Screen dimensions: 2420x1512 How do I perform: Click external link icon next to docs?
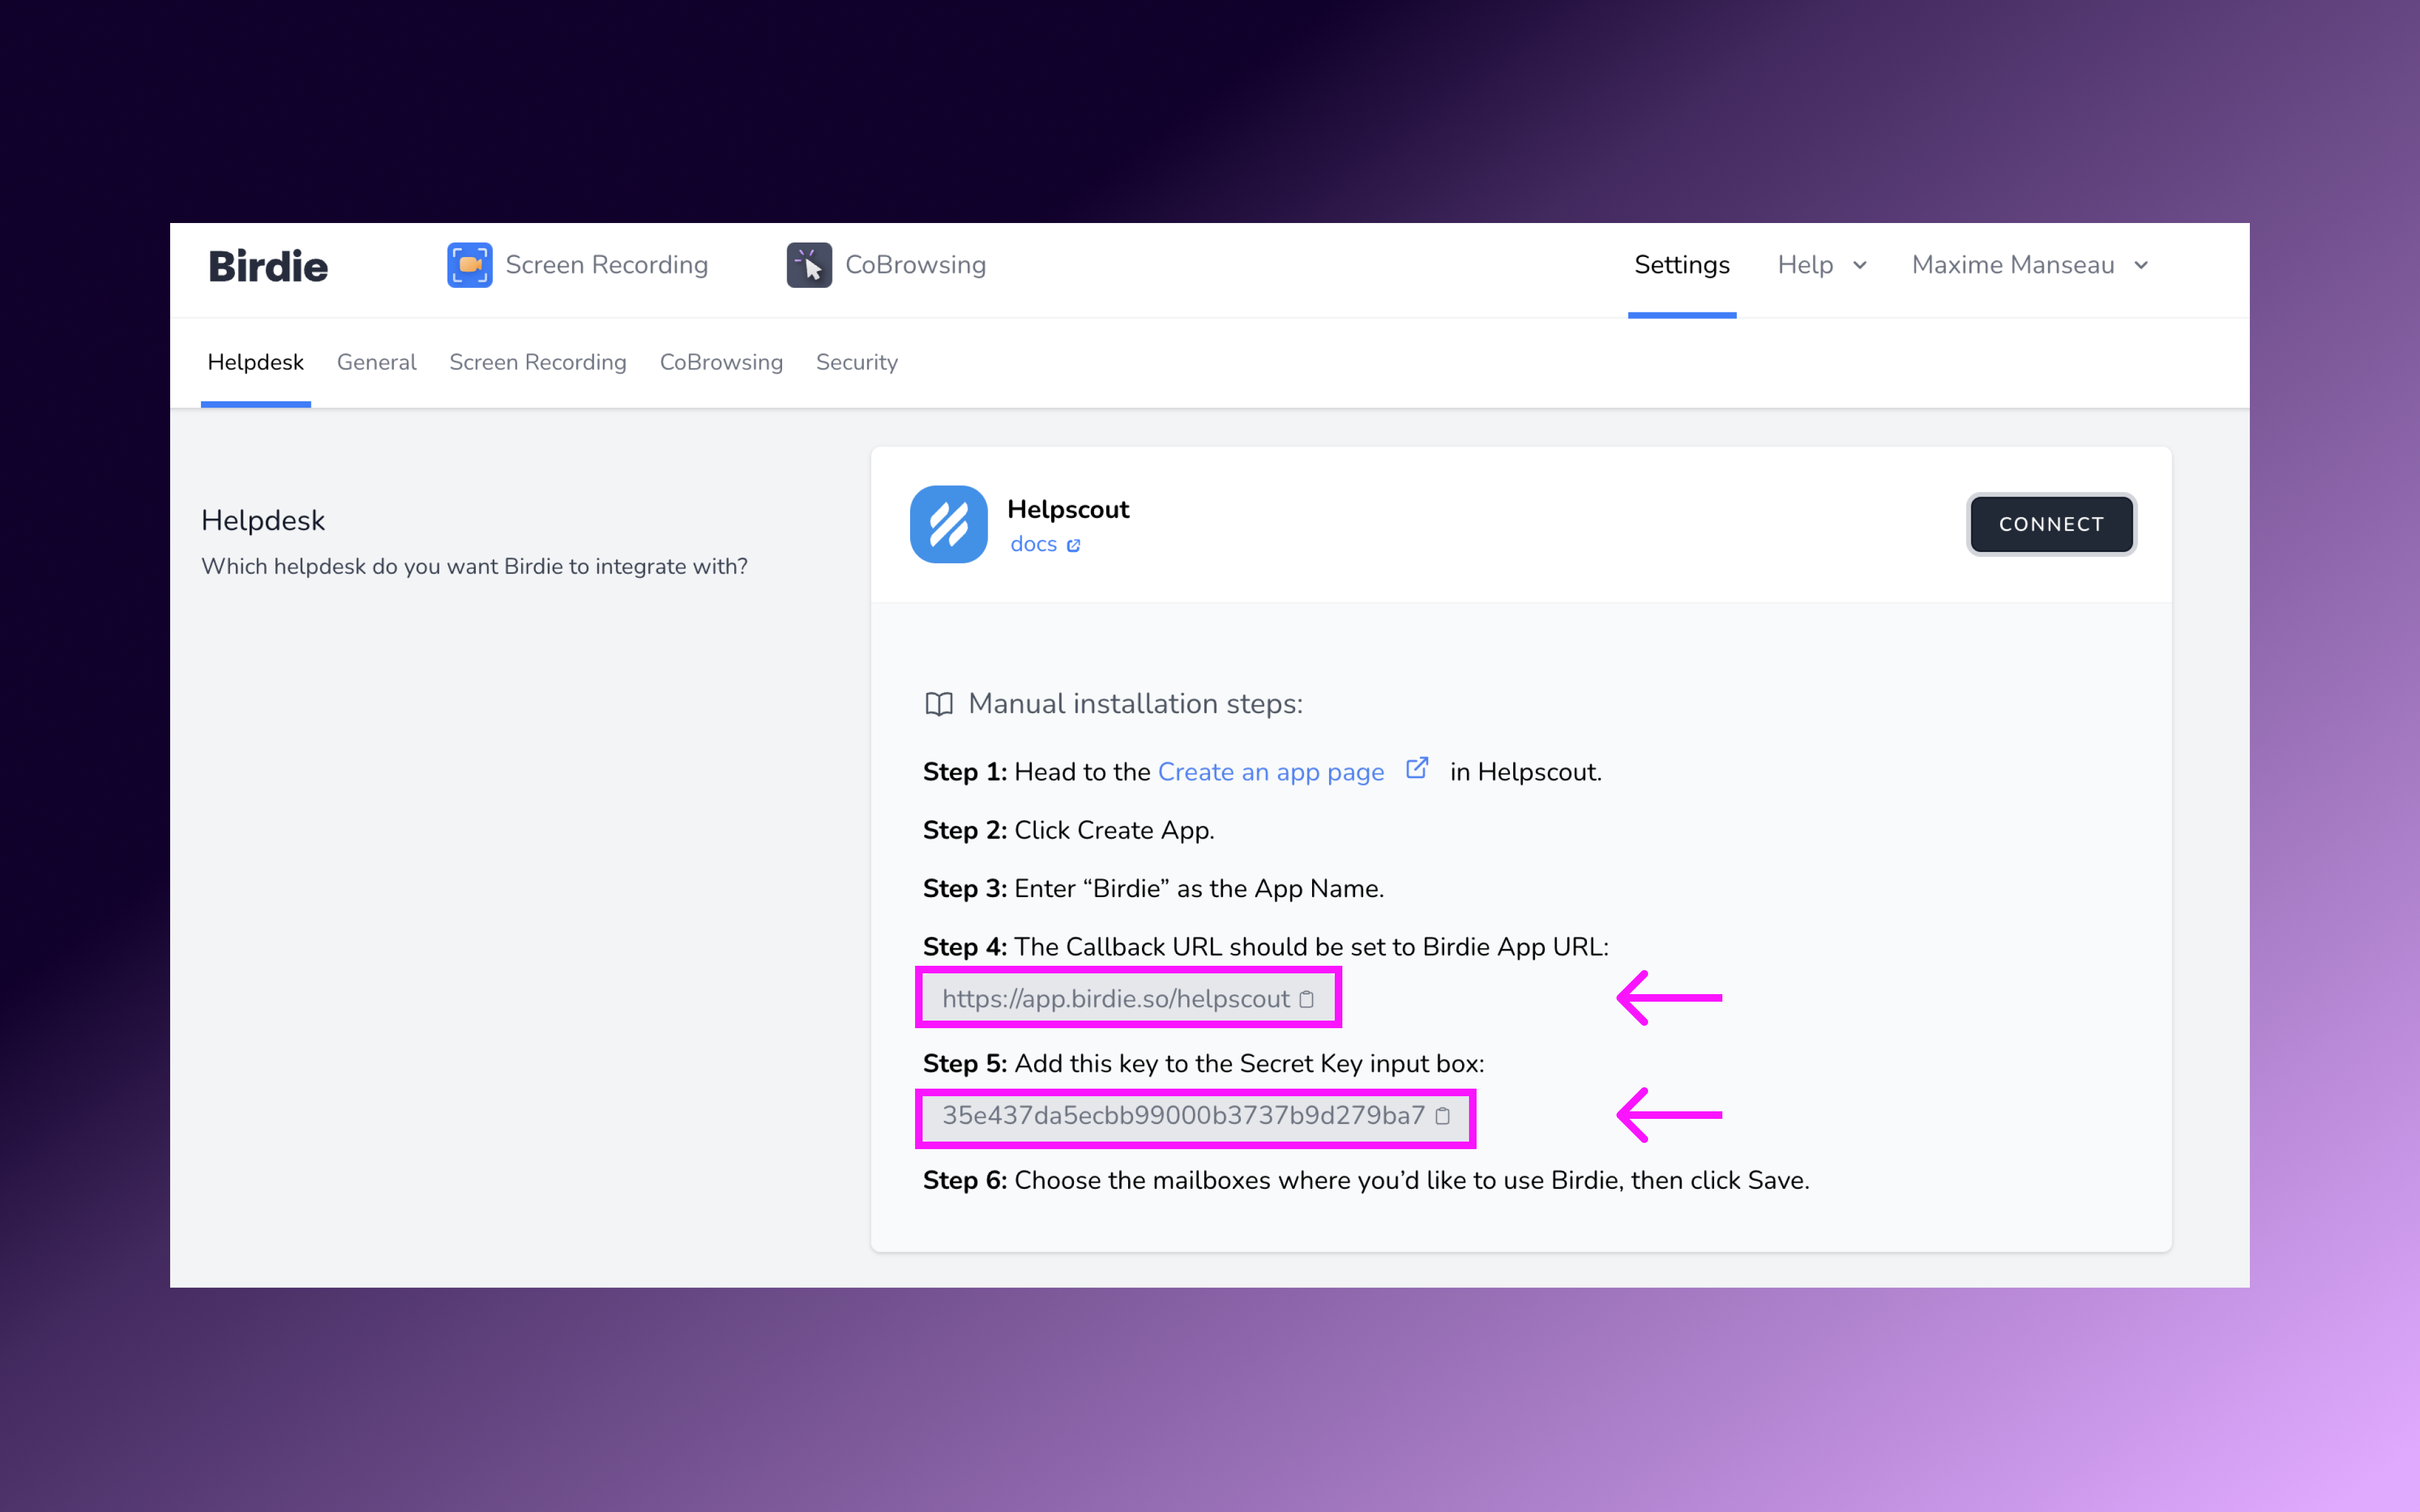1074,545
